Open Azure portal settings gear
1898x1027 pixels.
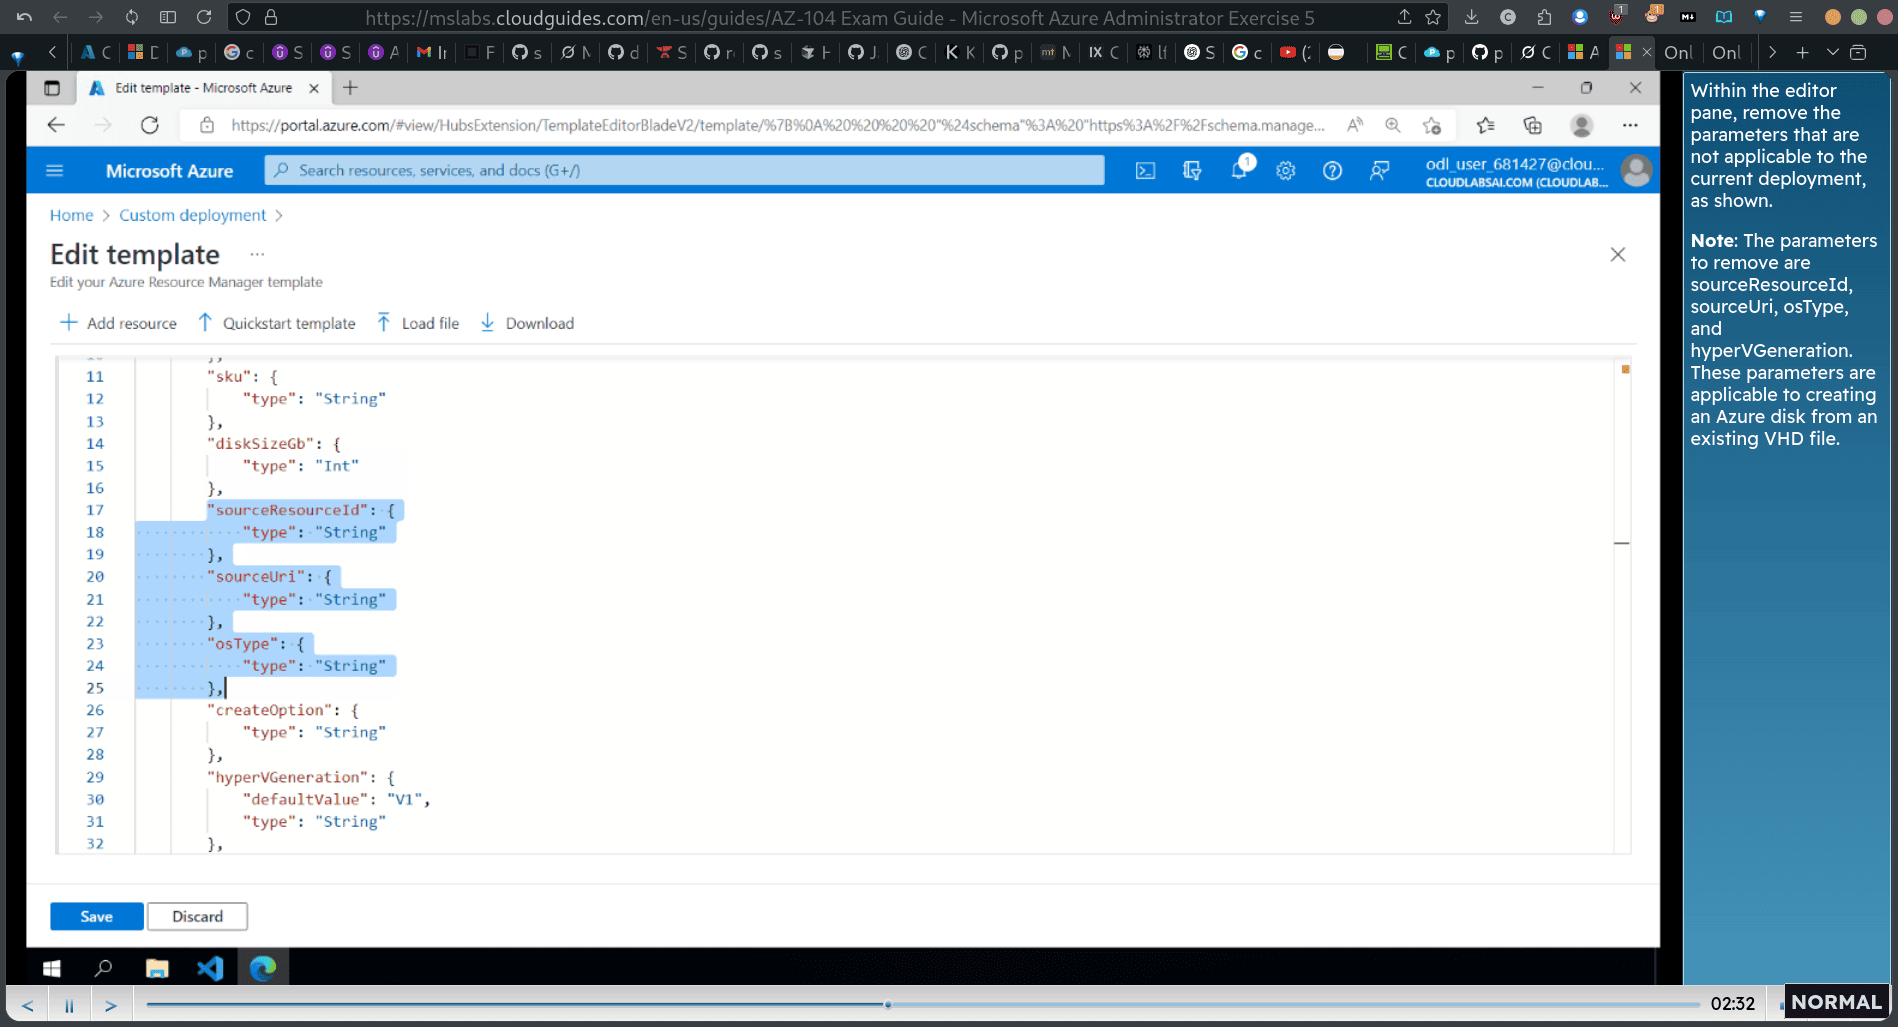tap(1286, 171)
